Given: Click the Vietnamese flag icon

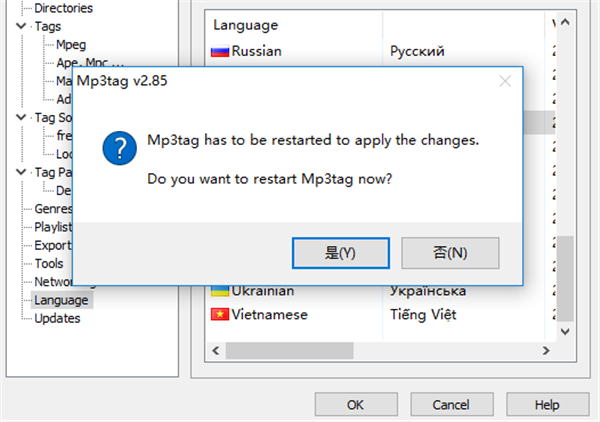Looking at the screenshot, I should 219,314.
